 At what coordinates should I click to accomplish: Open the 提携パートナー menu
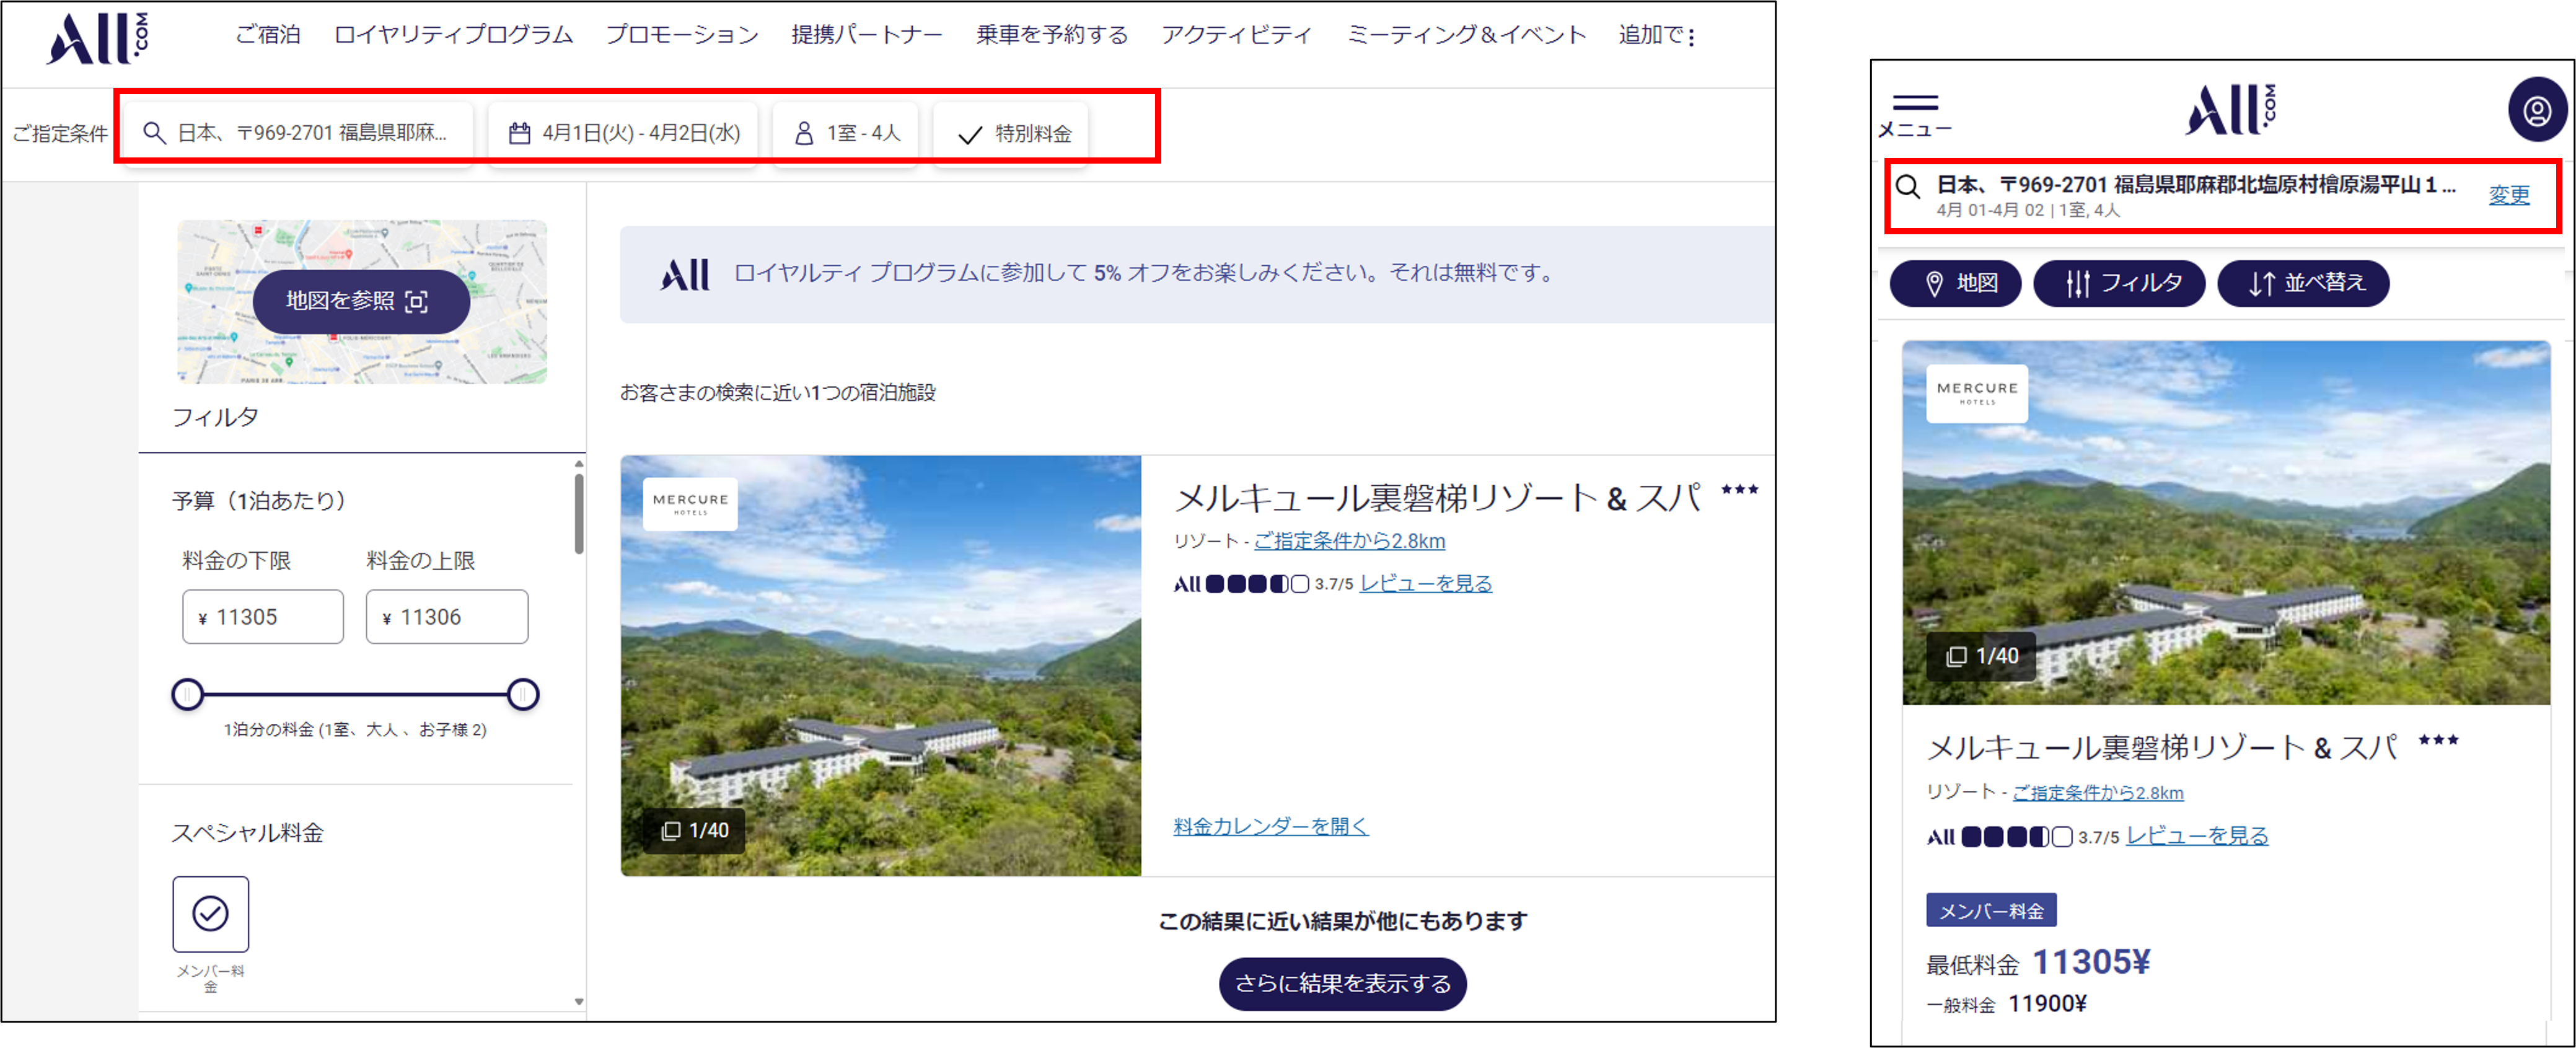pyautogui.click(x=867, y=35)
